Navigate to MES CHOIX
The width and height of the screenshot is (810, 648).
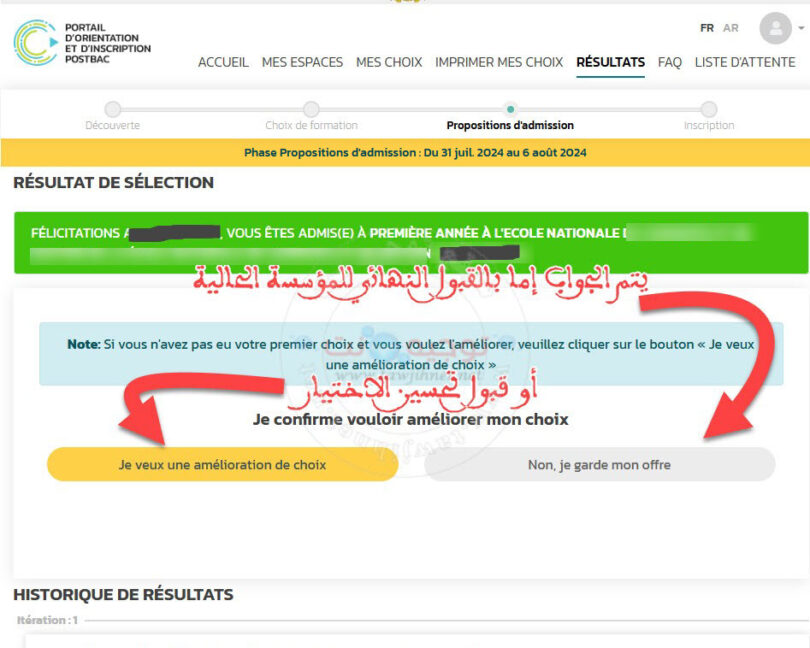tap(389, 61)
